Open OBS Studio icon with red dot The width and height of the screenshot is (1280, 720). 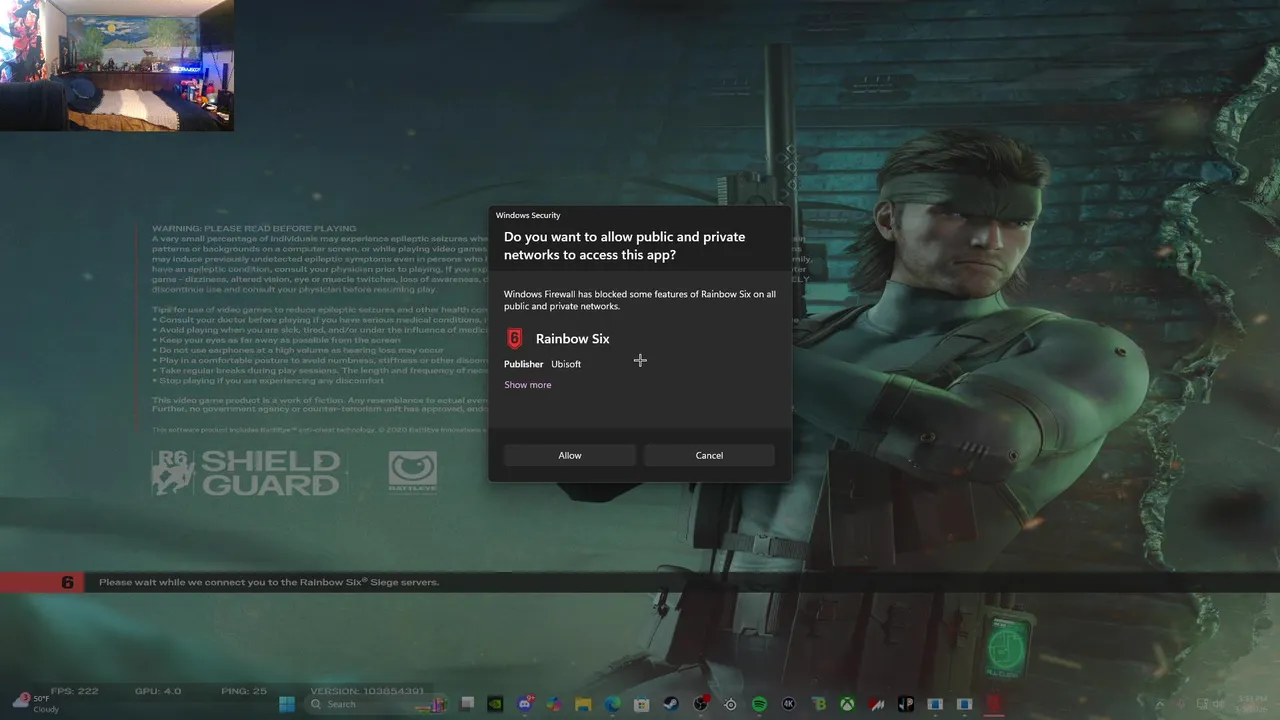[701, 704]
